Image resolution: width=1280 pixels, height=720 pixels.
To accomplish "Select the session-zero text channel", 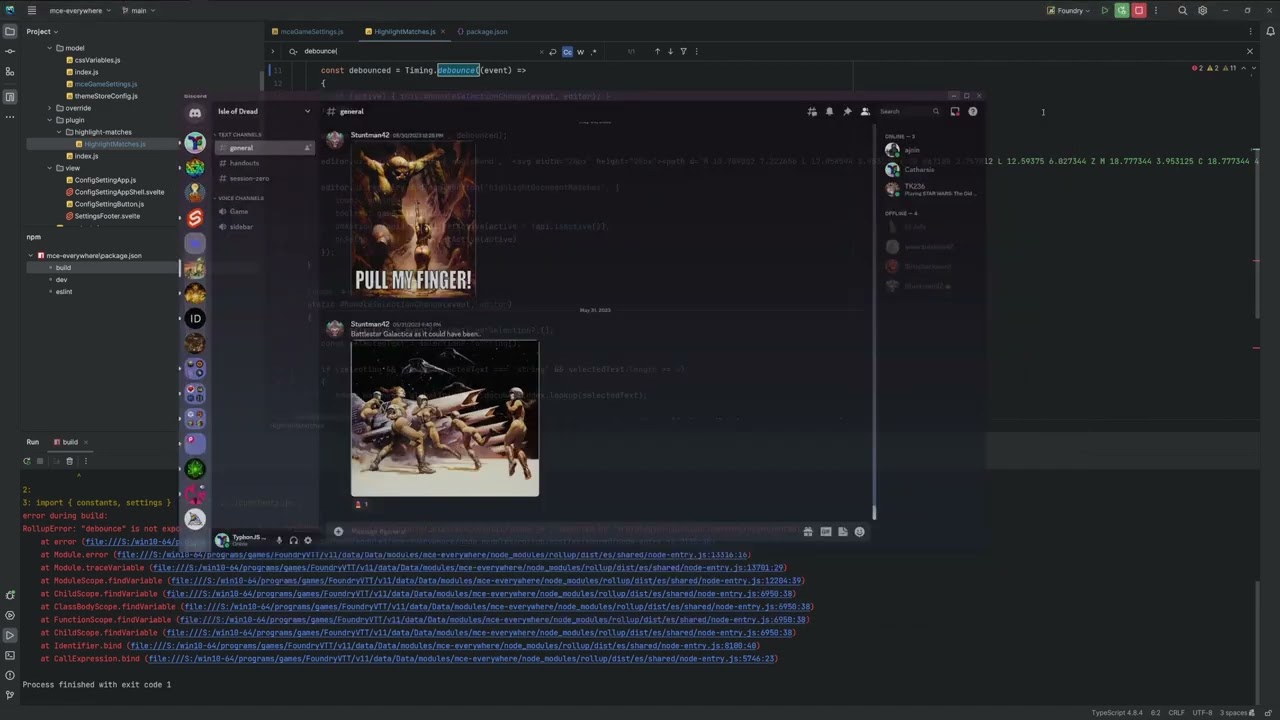I will [249, 178].
